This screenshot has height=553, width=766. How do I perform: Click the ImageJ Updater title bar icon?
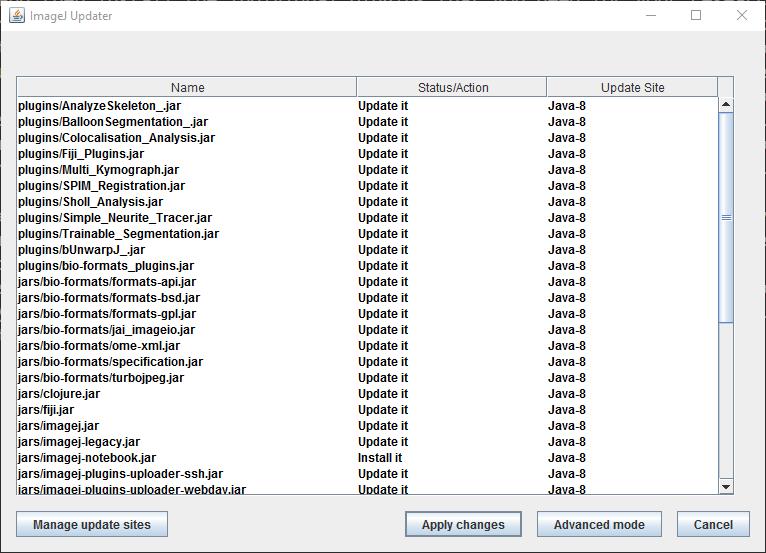click(x=16, y=15)
